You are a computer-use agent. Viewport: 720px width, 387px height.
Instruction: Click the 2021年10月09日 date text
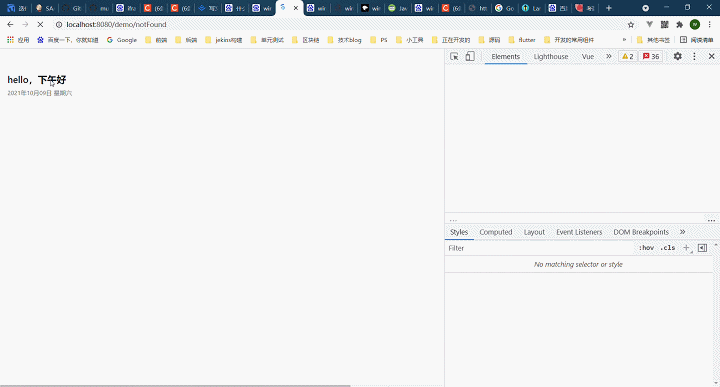coord(39,93)
